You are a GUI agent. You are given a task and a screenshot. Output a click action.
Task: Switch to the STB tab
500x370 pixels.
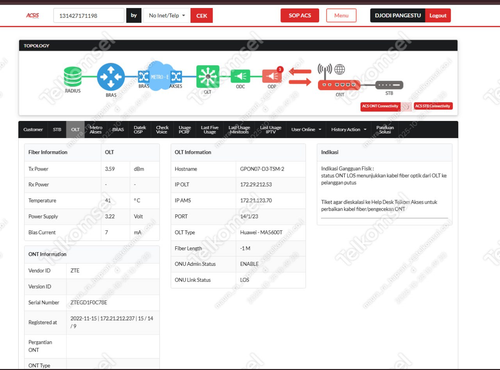[x=57, y=129]
